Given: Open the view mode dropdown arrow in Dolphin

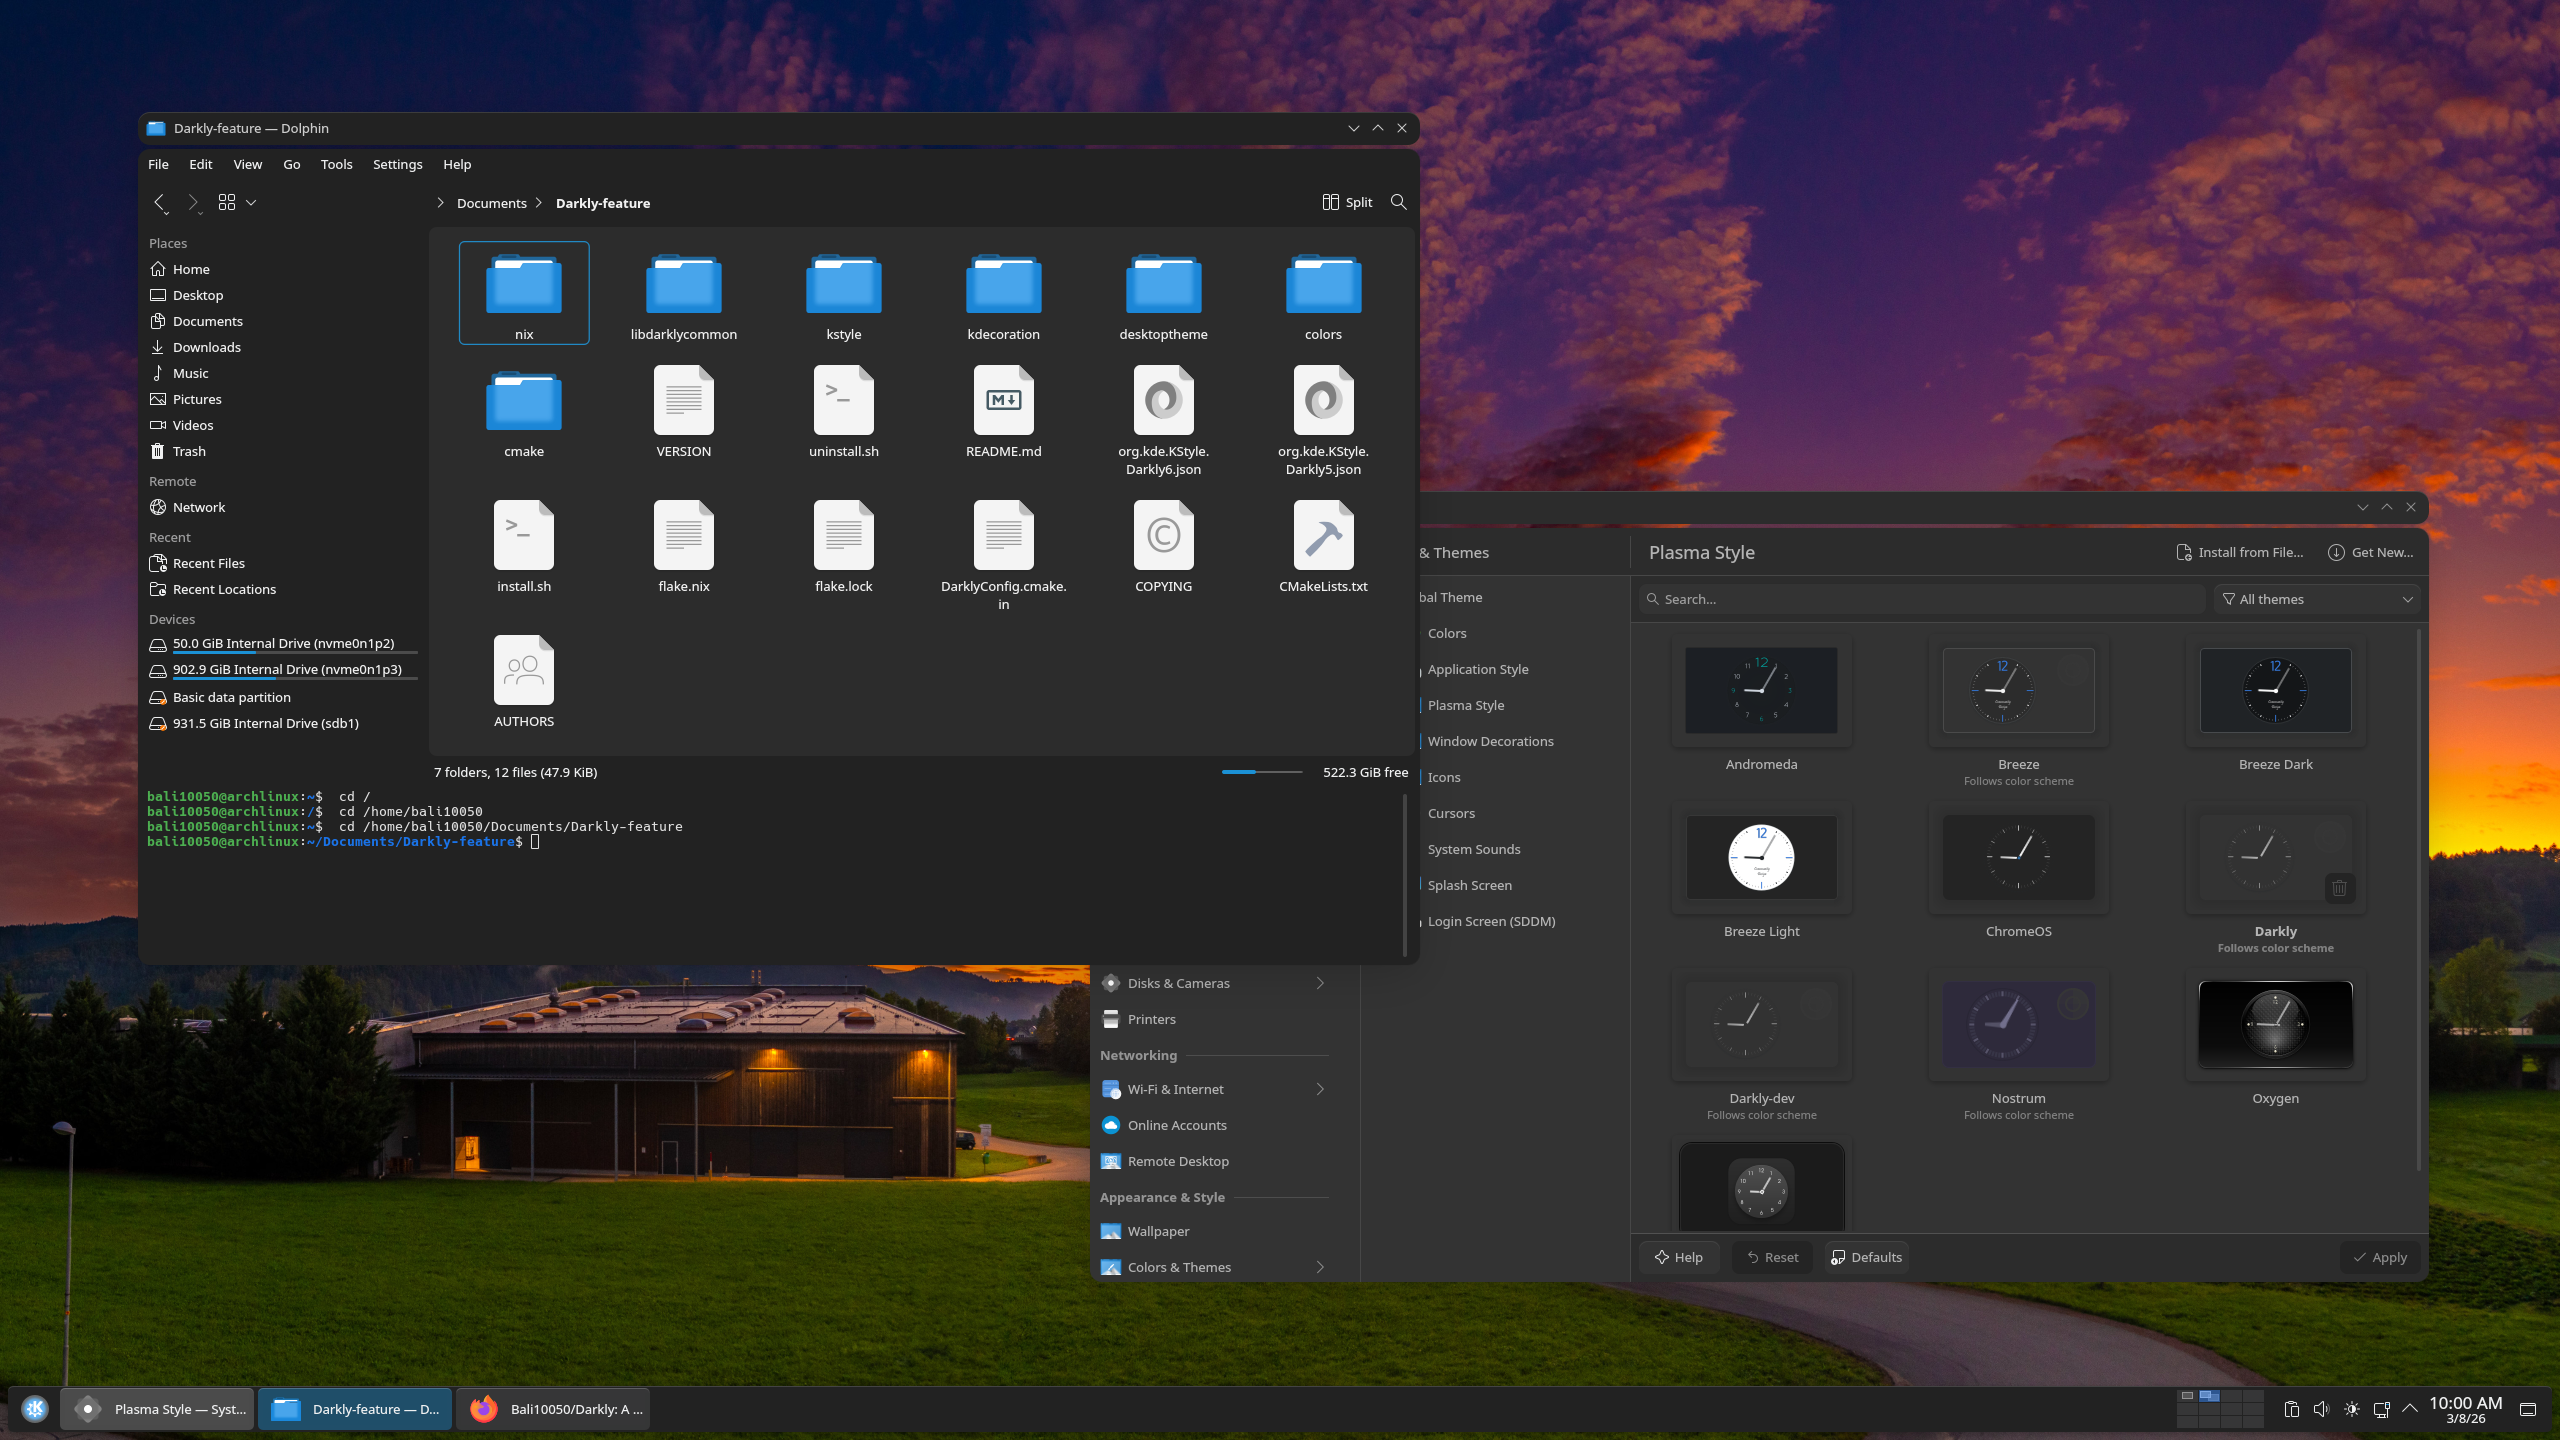Looking at the screenshot, I should pyautogui.click(x=251, y=203).
